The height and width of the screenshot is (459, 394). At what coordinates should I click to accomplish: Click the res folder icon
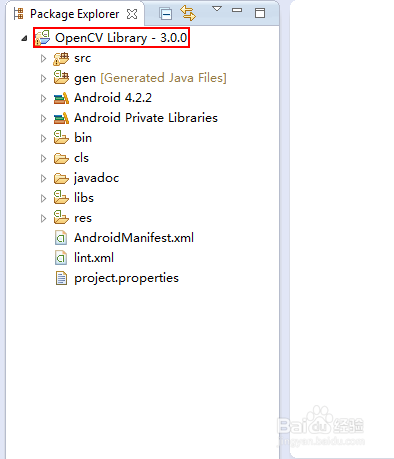[61, 217]
